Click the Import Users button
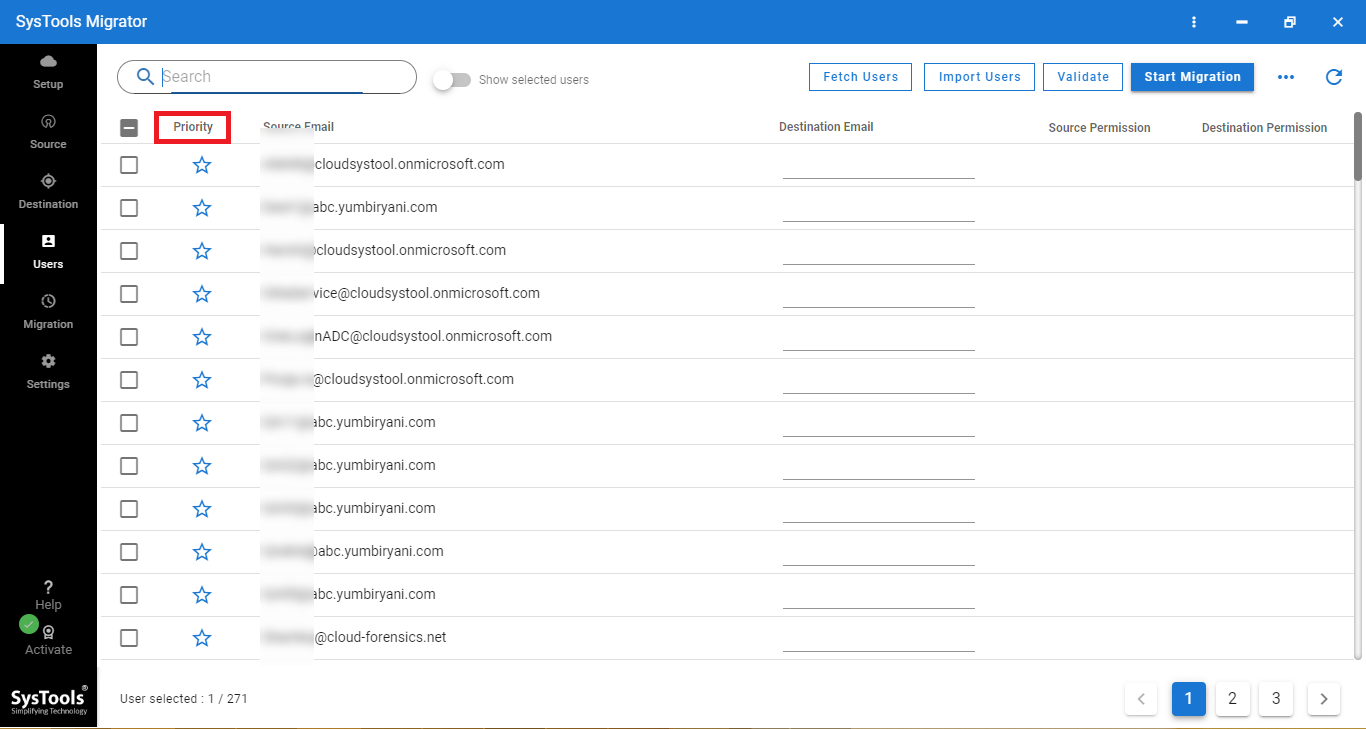Screen dimensions: 1366x729 [979, 77]
